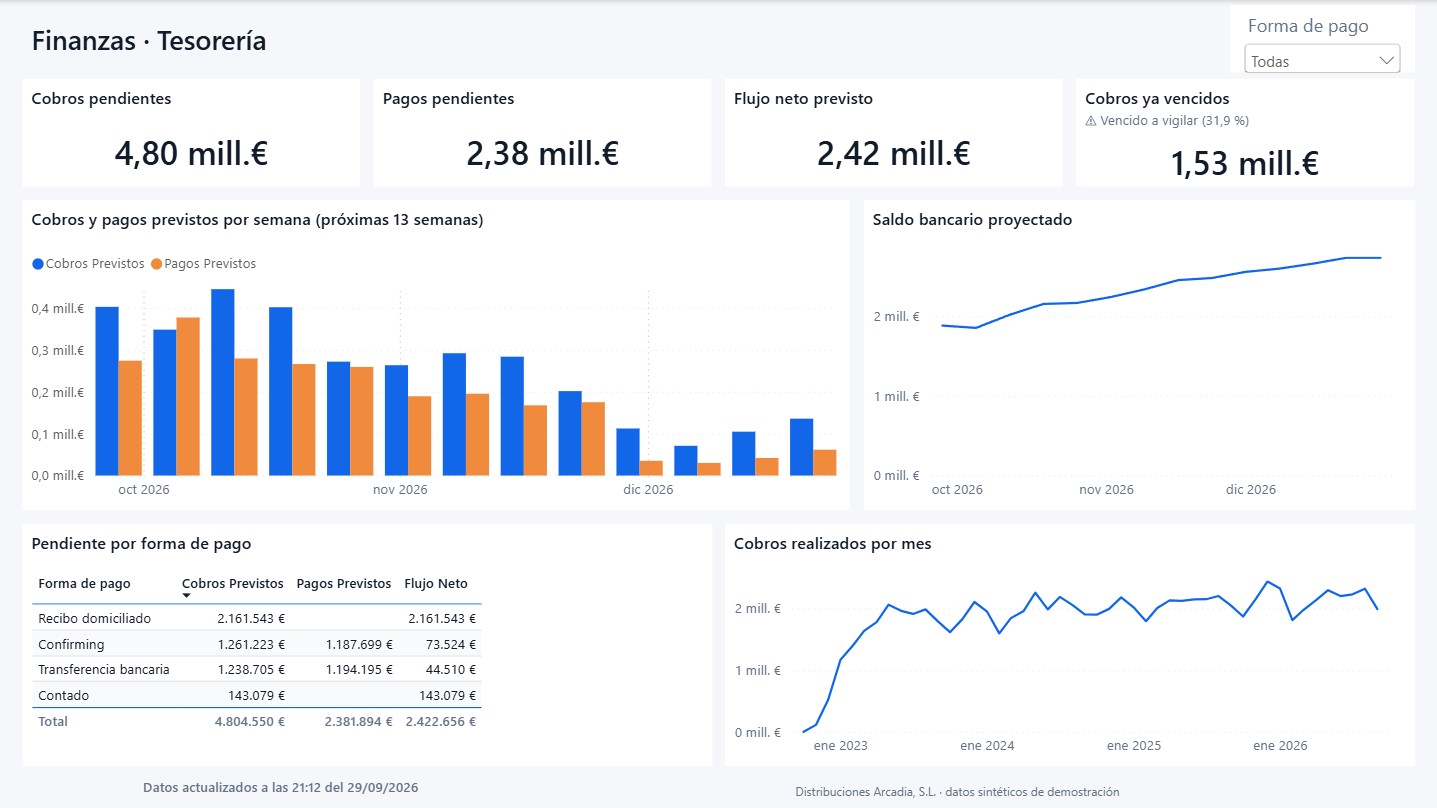Select the Recibo domiciliado row
1437x808 pixels.
tap(257, 619)
